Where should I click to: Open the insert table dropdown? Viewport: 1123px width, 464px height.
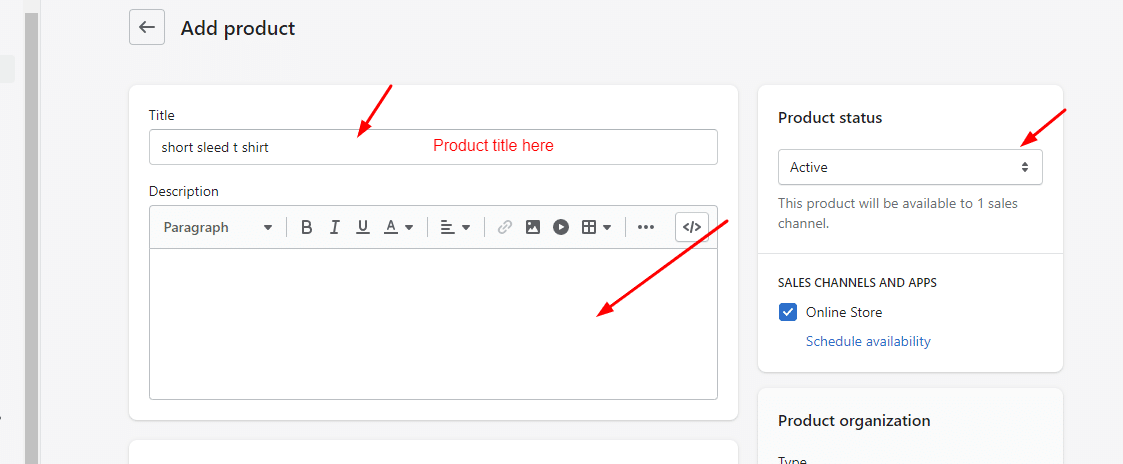[596, 227]
